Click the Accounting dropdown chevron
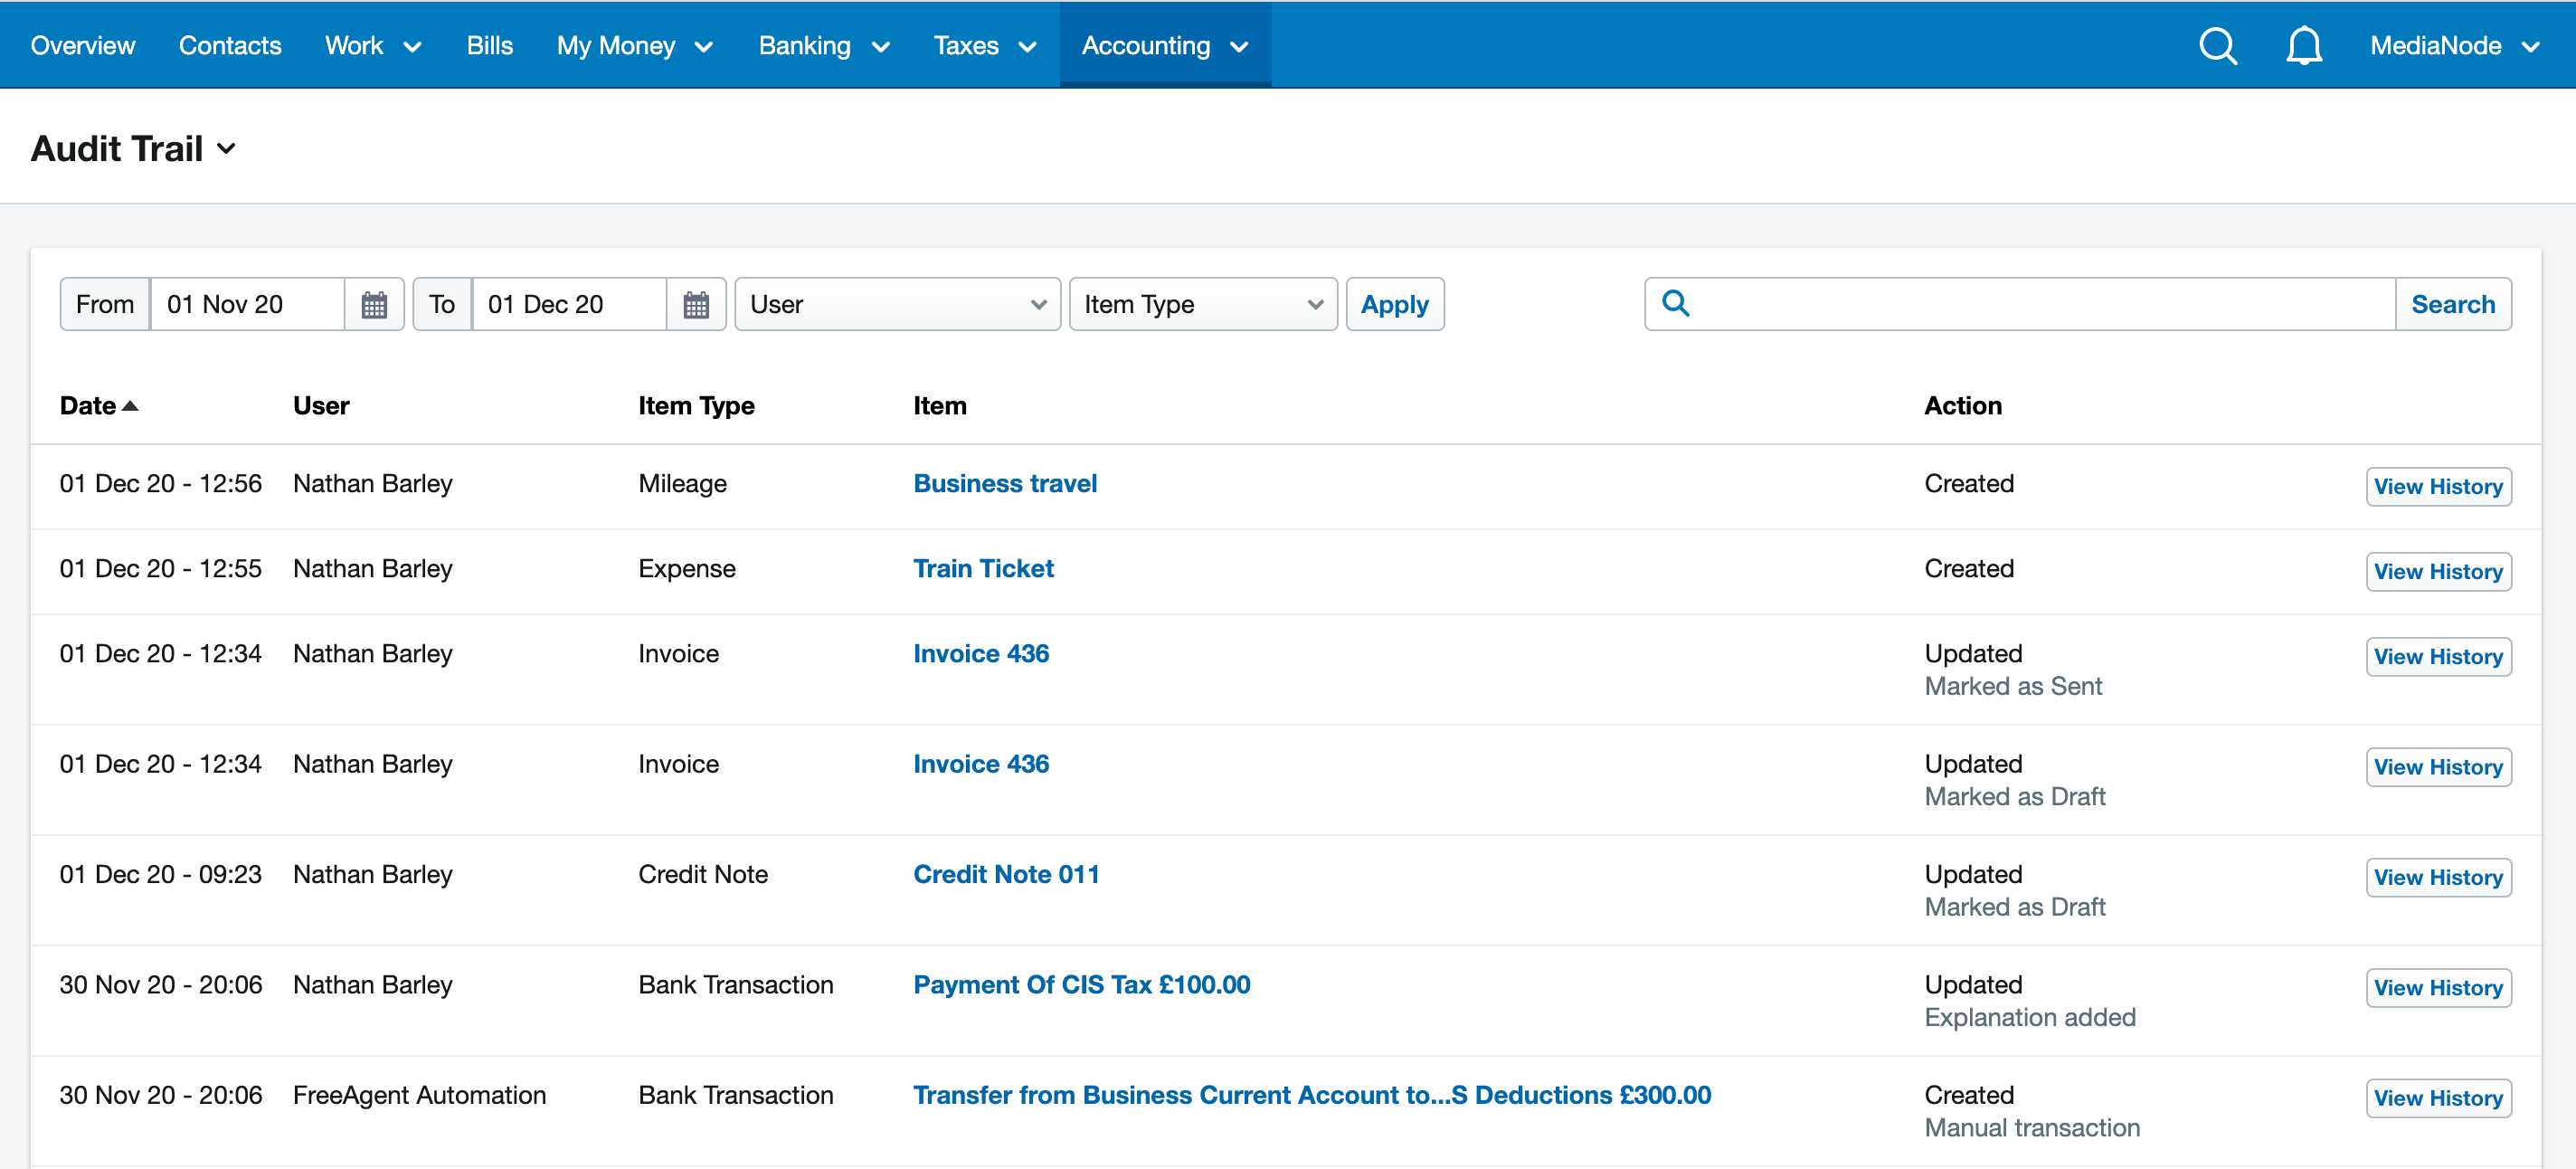This screenshot has height=1169, width=2576. click(1242, 44)
